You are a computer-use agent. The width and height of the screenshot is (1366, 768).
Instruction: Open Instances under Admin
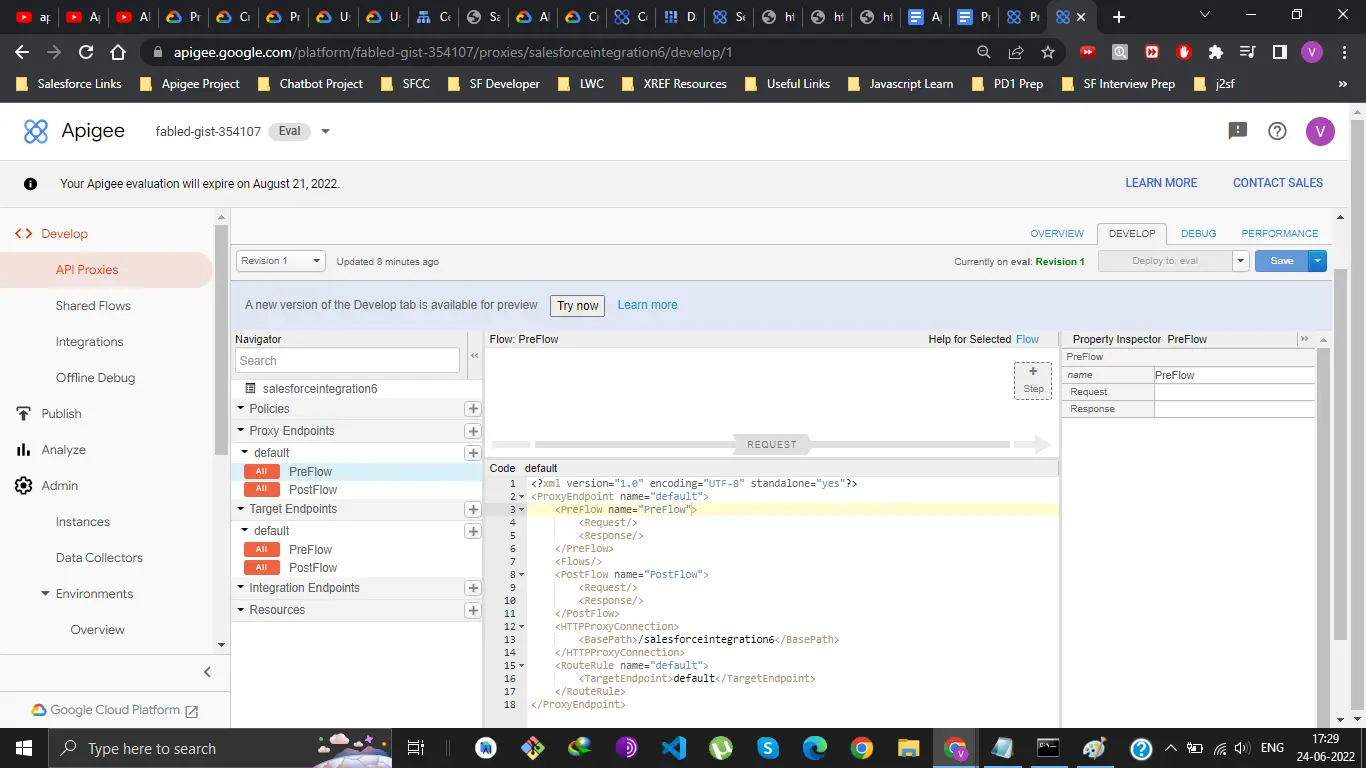tap(83, 522)
